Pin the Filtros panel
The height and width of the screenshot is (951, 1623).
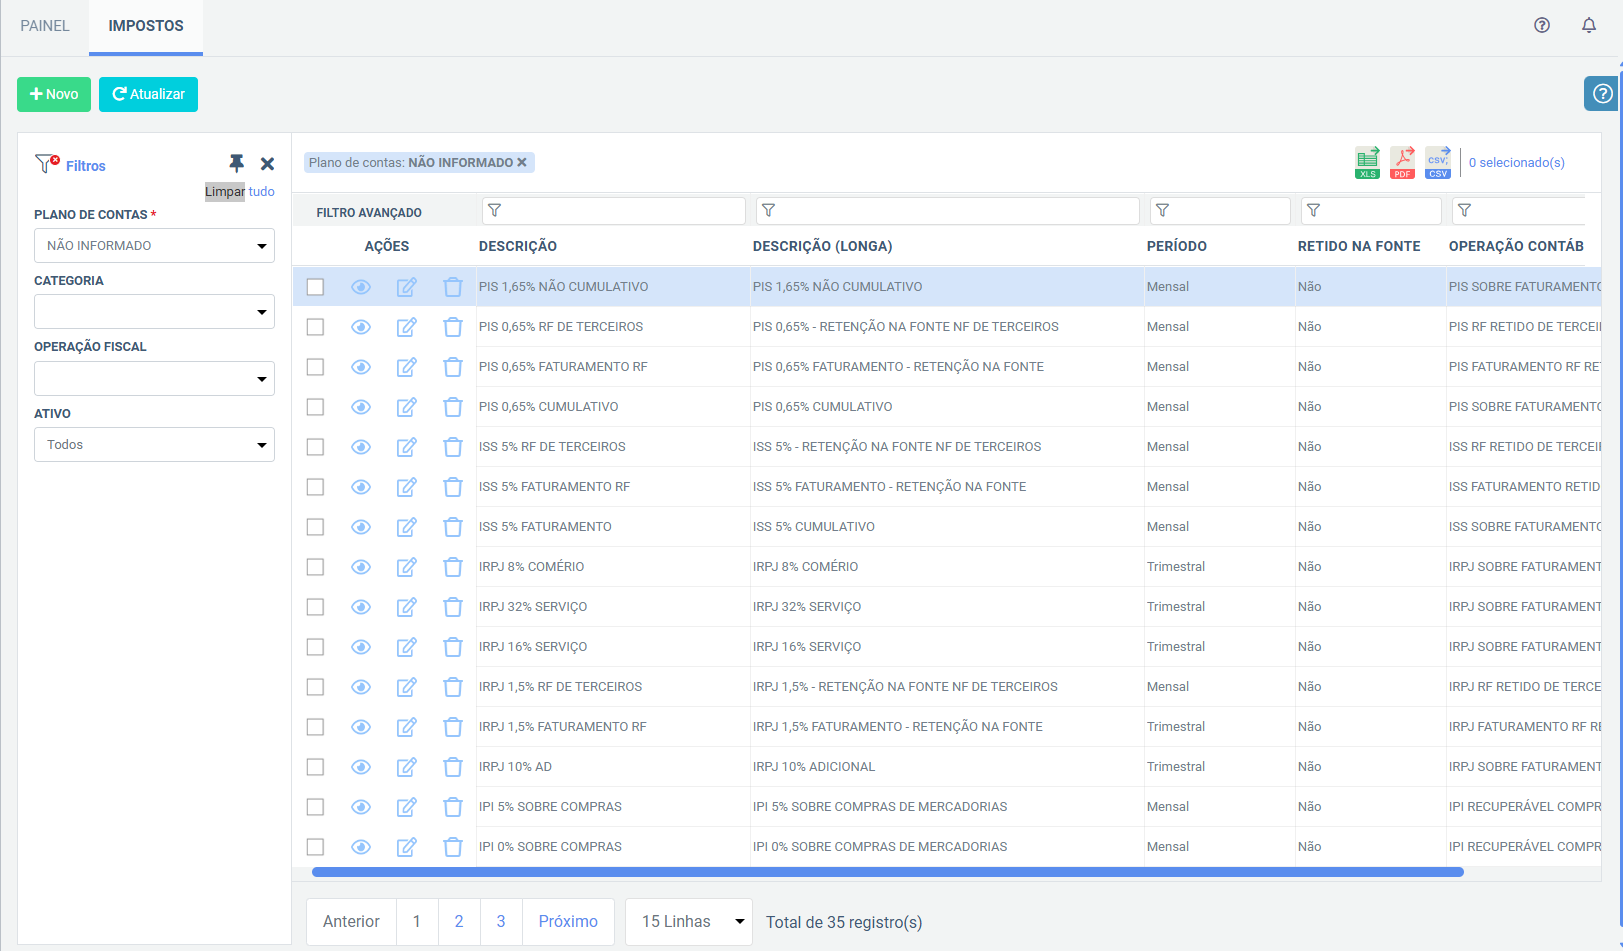tap(237, 163)
